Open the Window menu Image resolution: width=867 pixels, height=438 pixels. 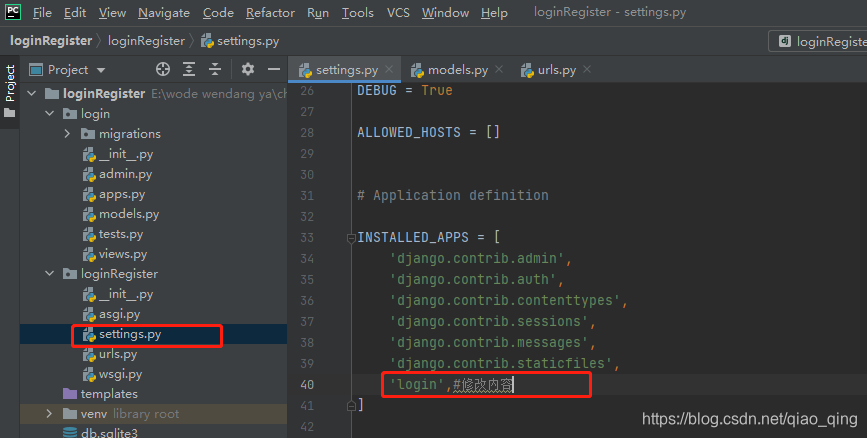(445, 13)
